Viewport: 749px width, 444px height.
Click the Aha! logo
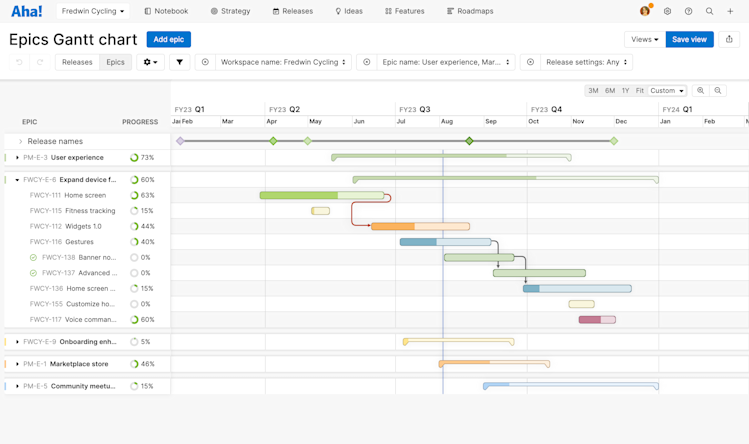tap(27, 11)
